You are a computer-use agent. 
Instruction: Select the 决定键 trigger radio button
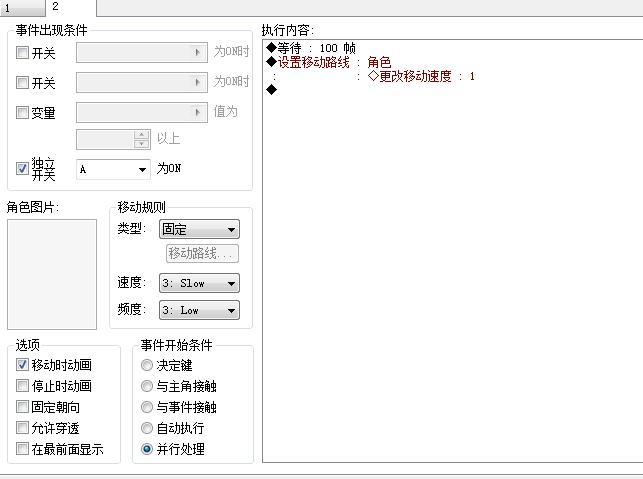(147, 365)
